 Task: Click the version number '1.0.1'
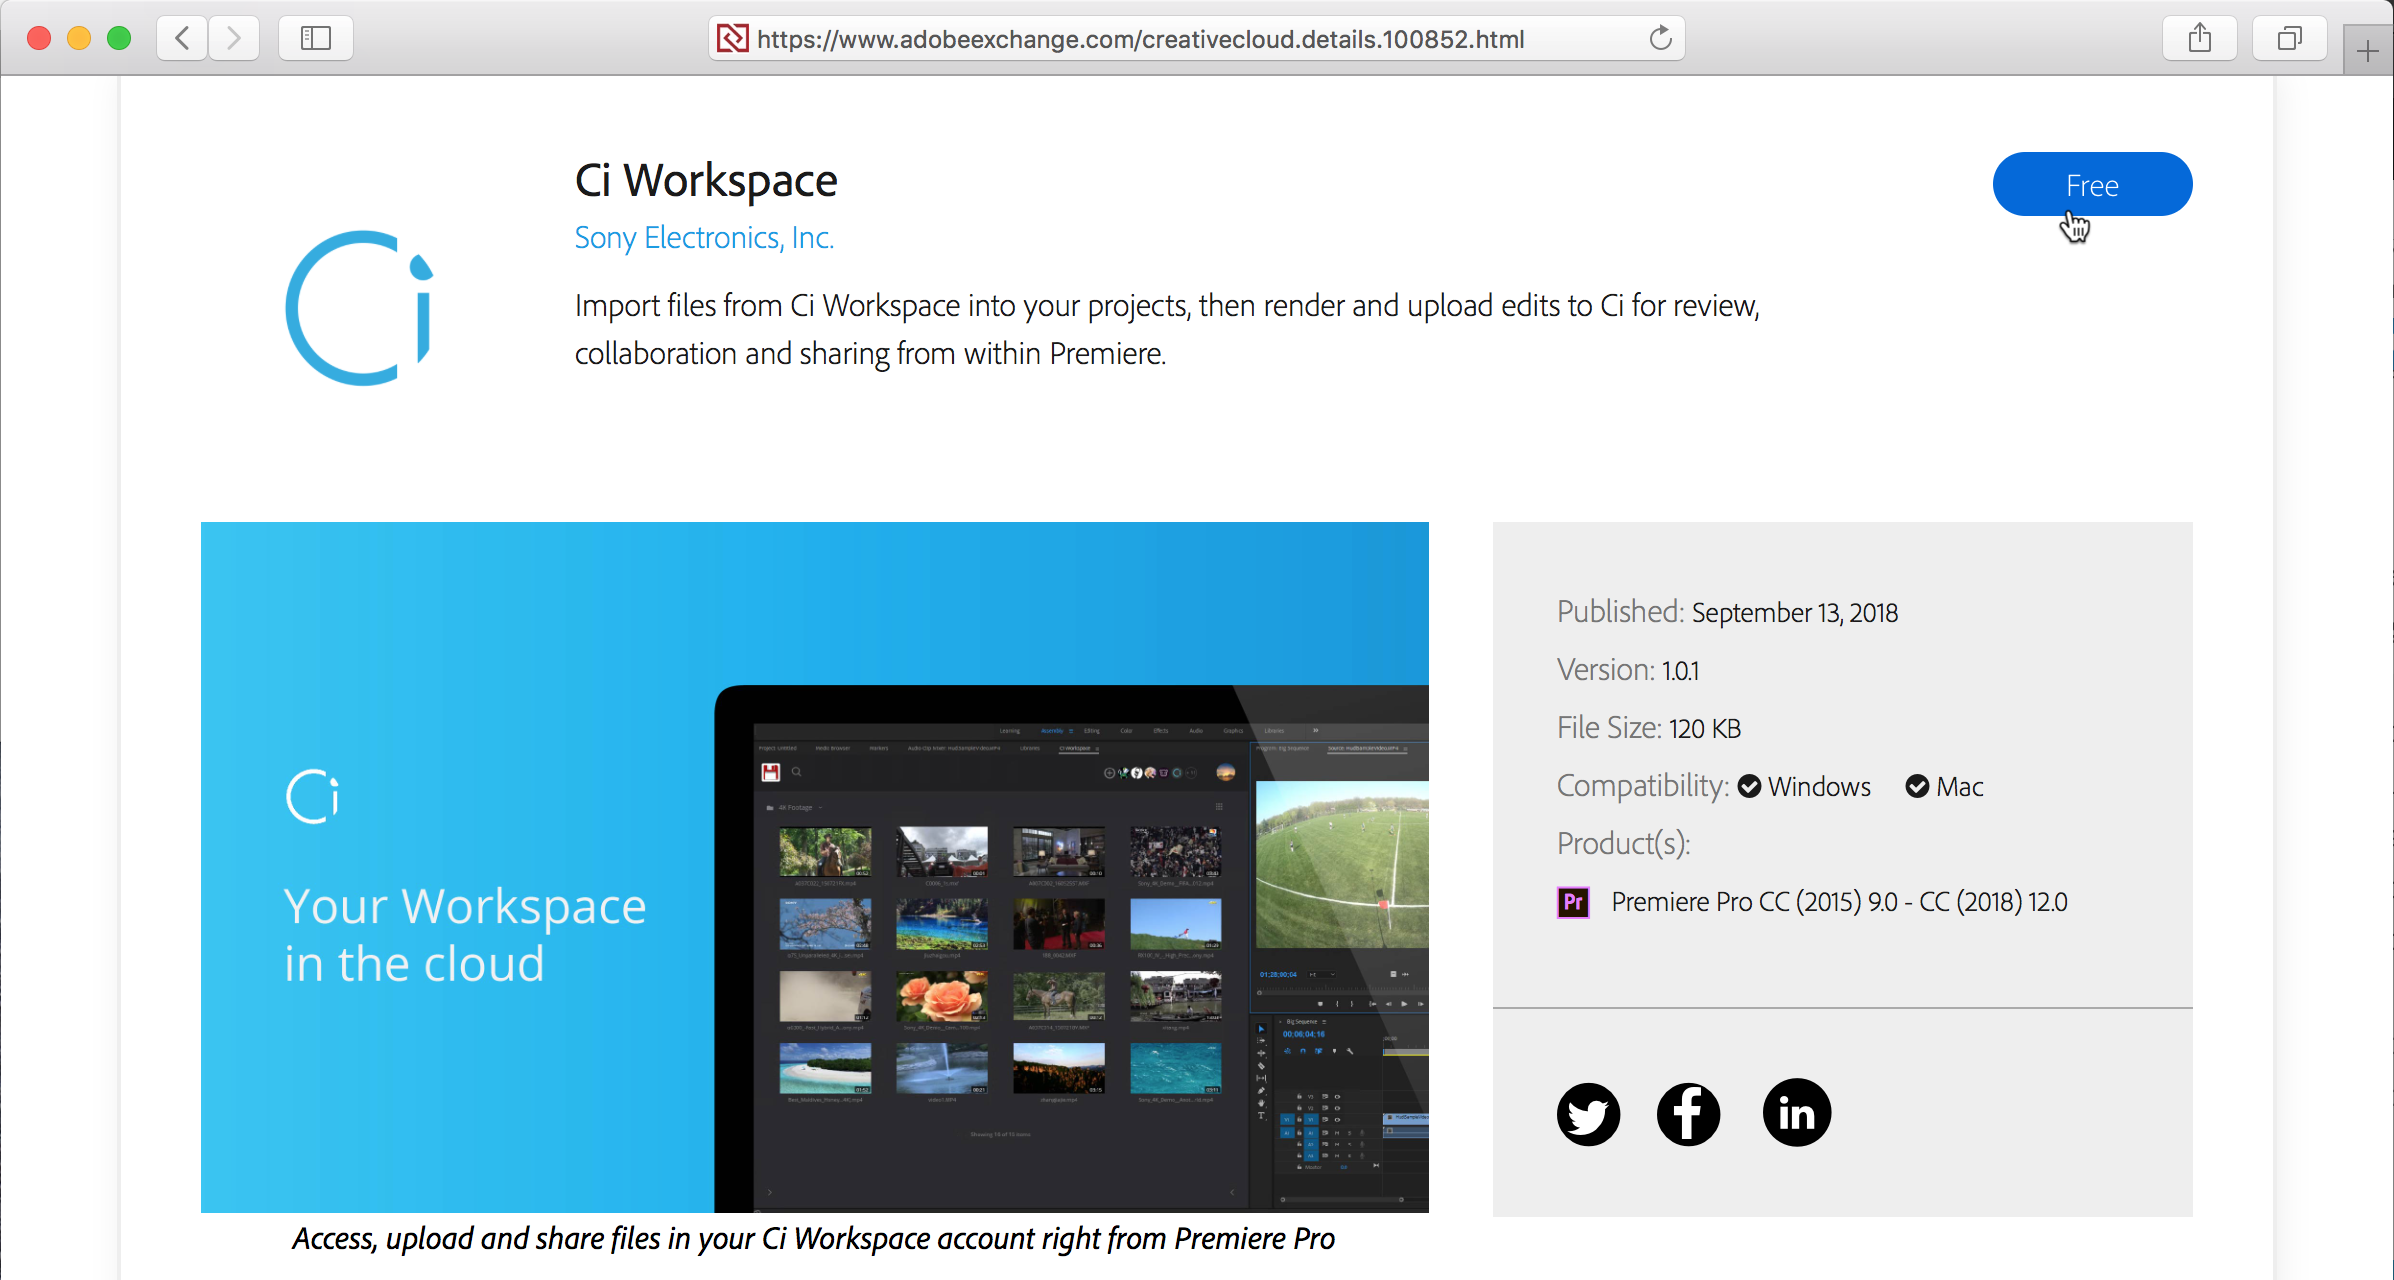1680,671
